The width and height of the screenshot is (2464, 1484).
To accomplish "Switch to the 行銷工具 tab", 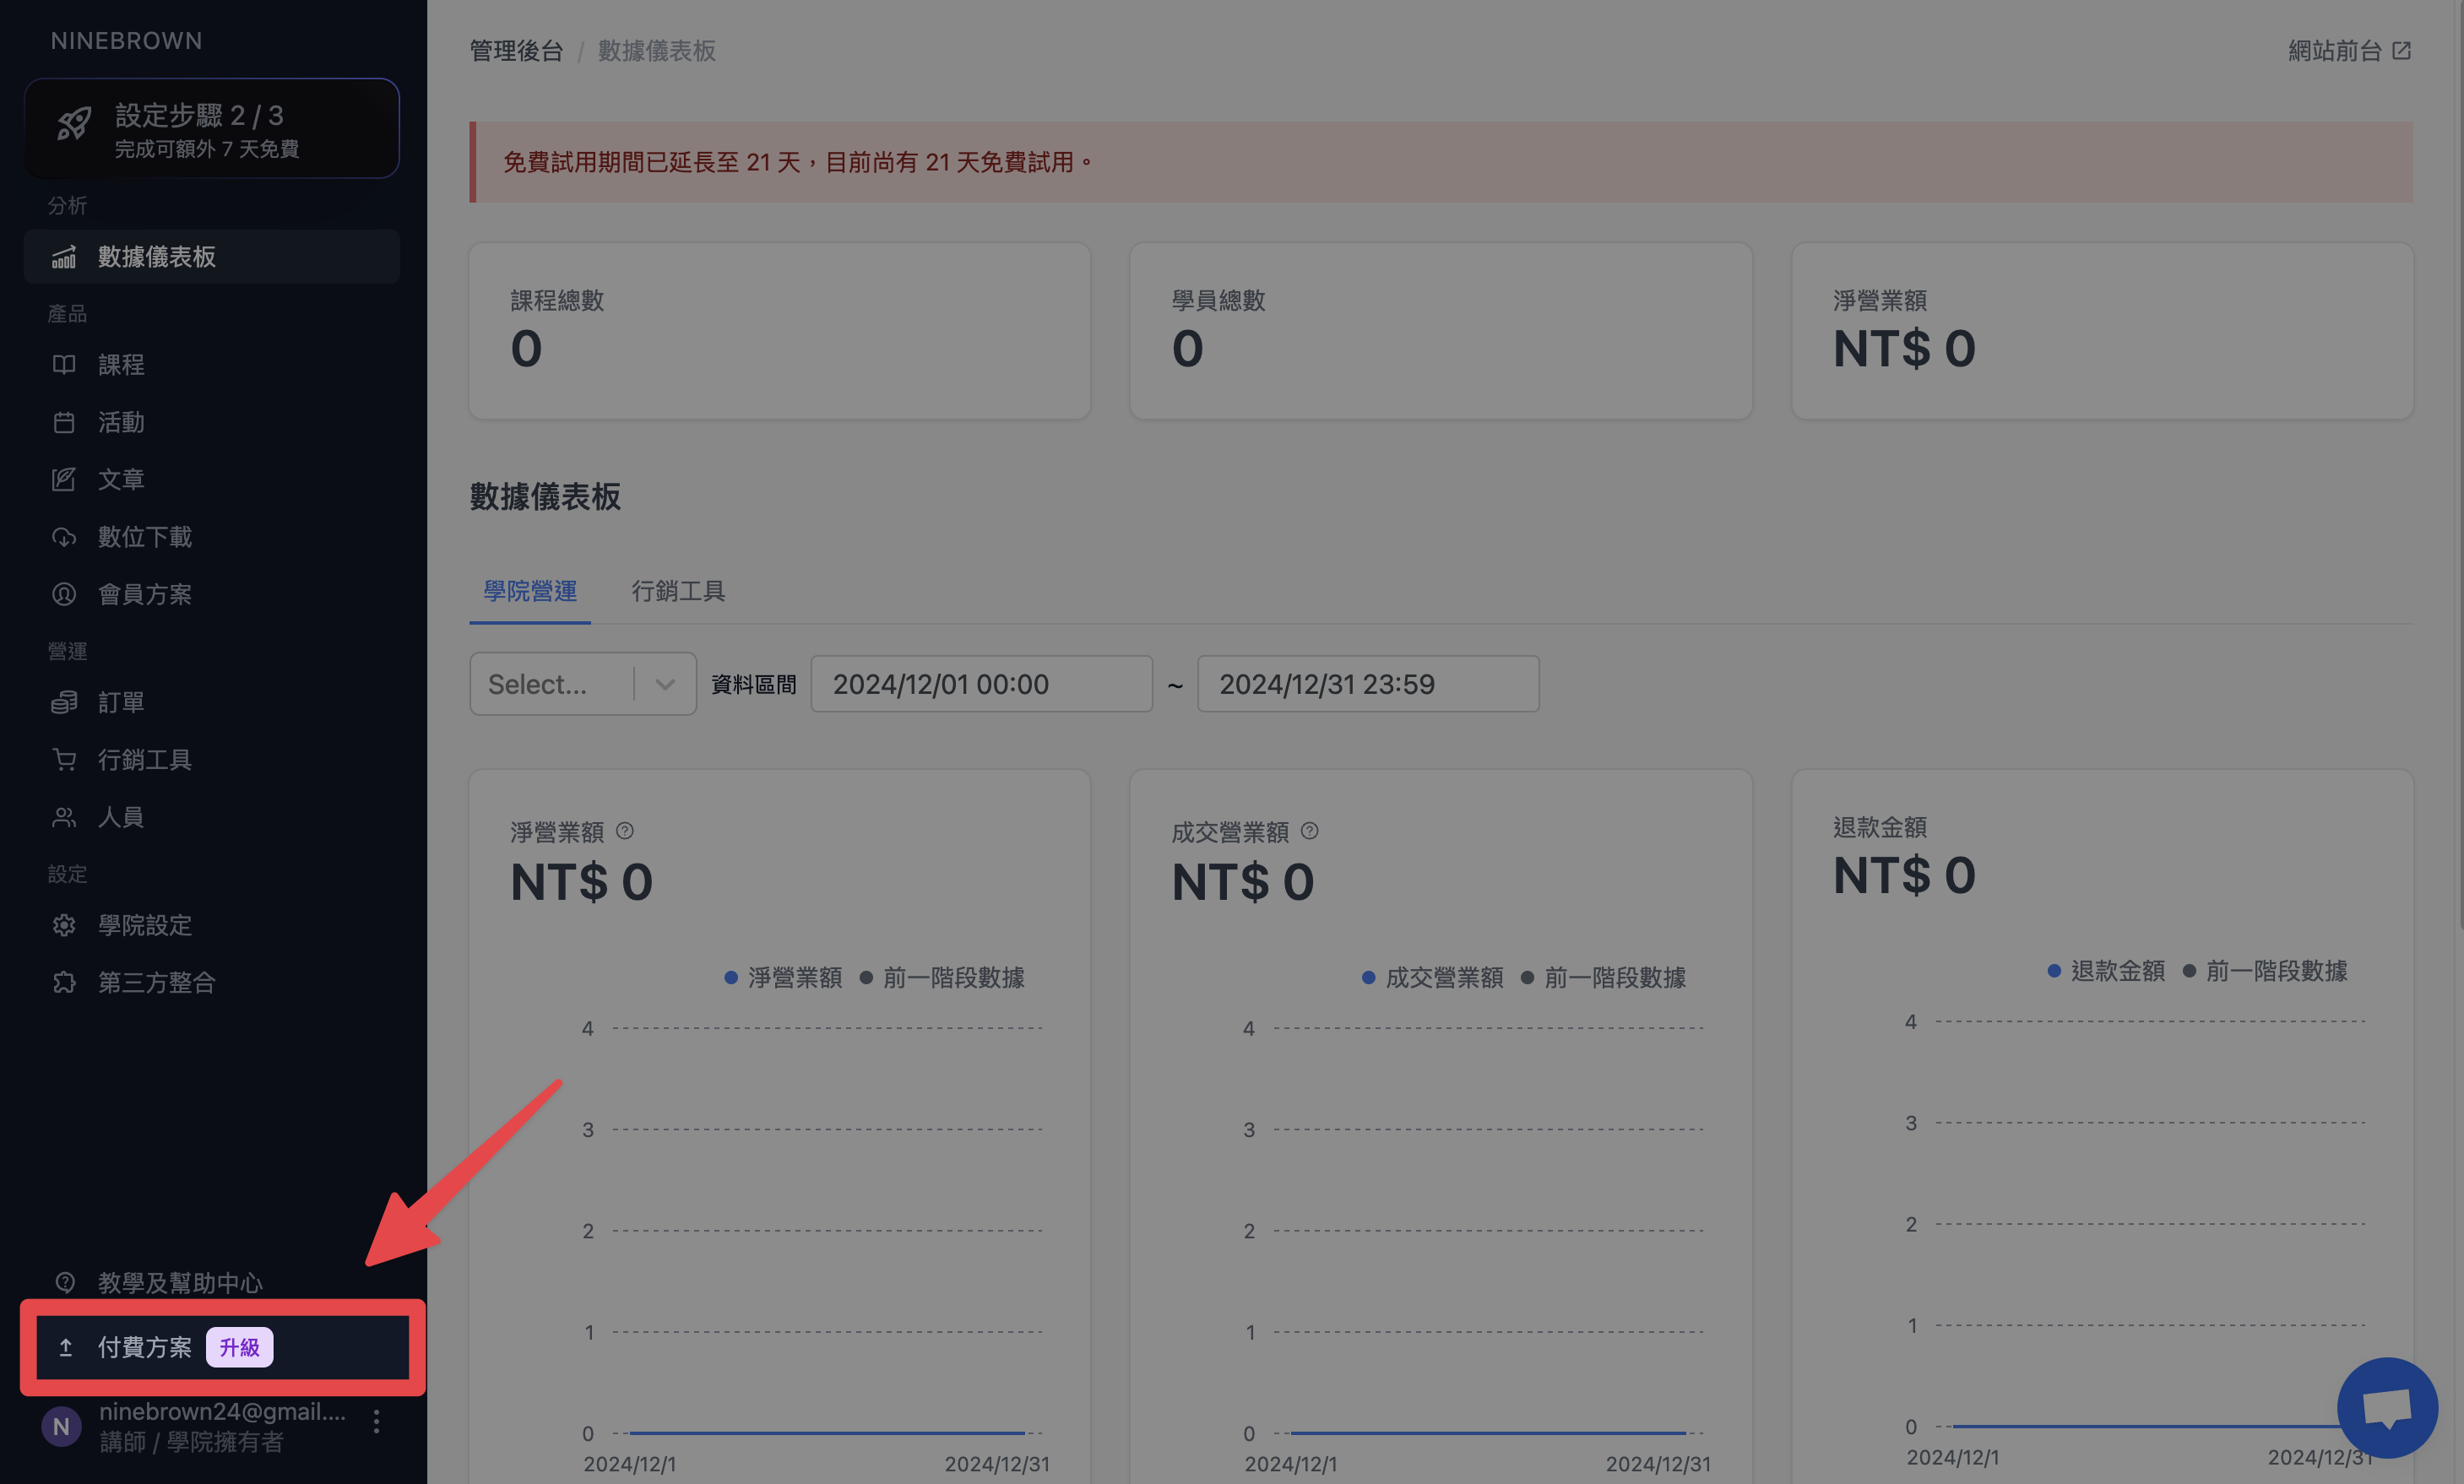I will tap(678, 591).
